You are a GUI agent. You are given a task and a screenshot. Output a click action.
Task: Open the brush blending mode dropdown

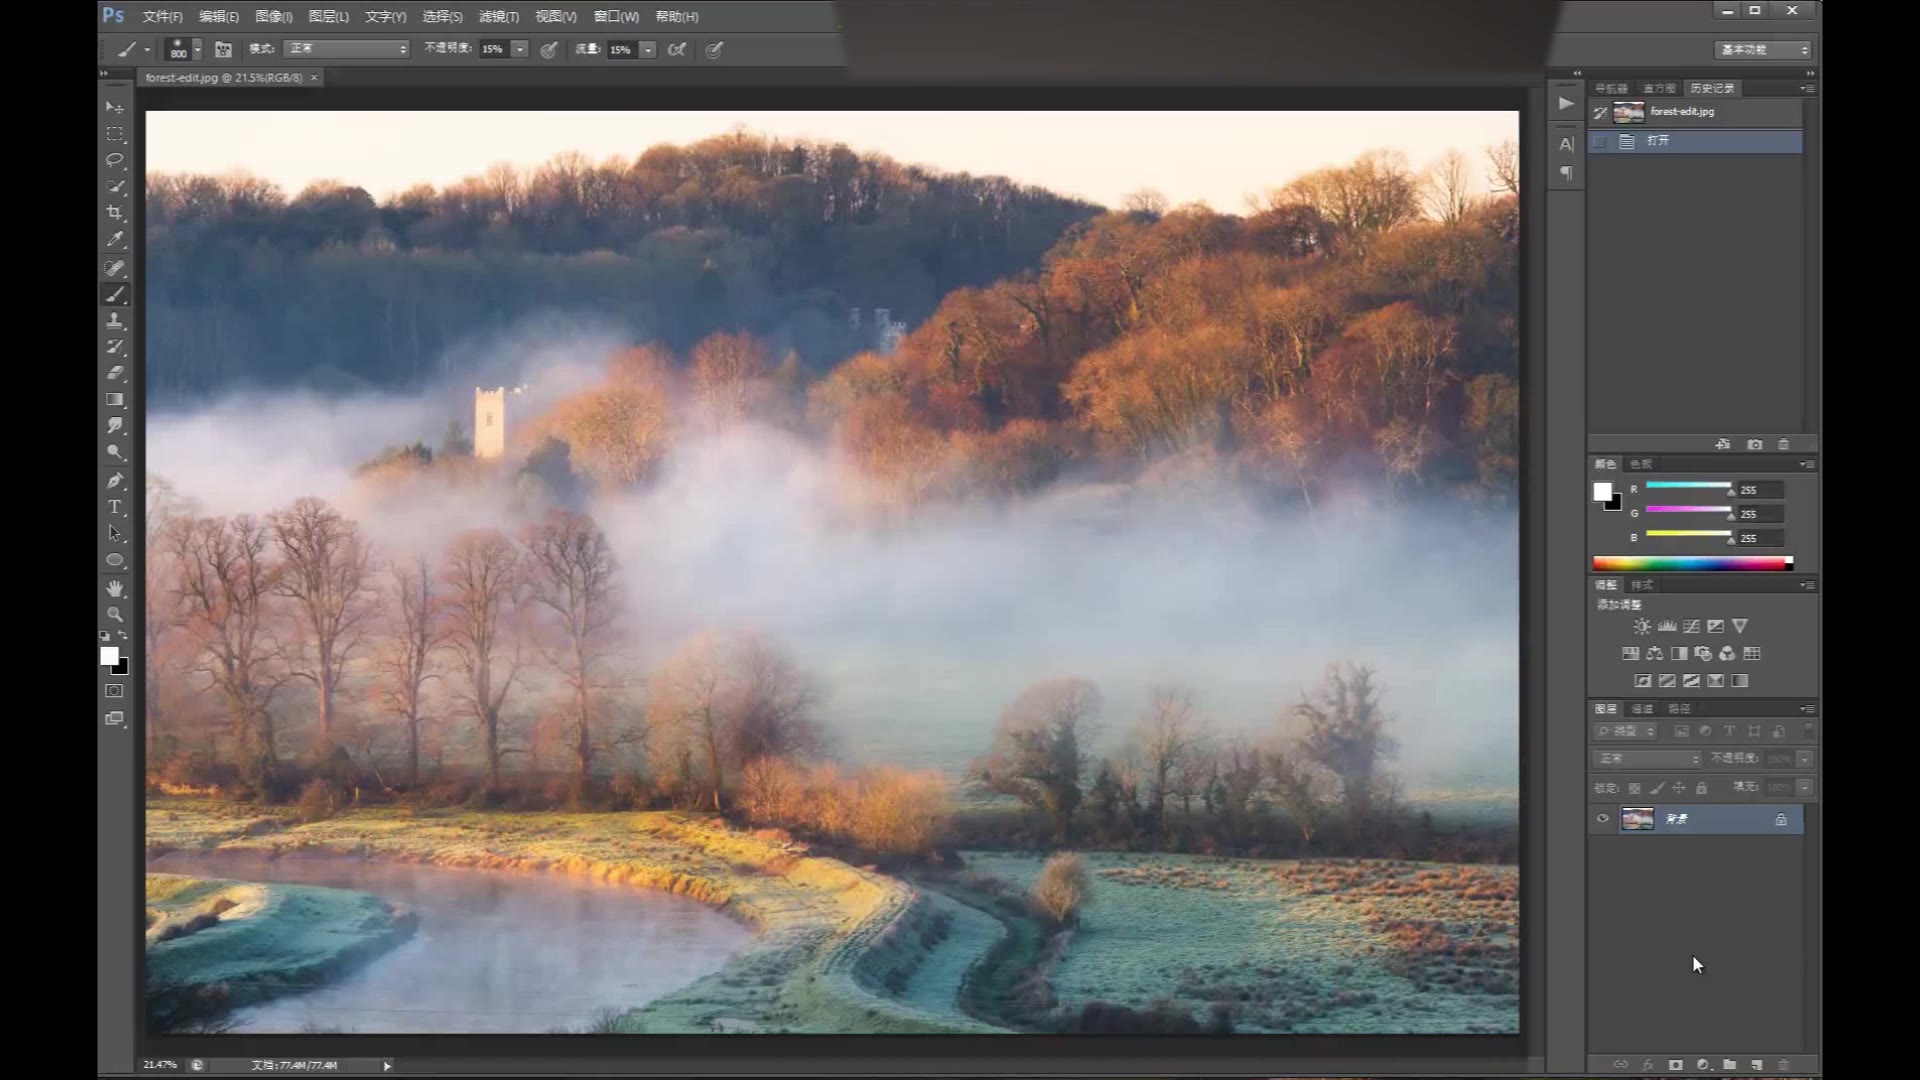[x=346, y=49]
